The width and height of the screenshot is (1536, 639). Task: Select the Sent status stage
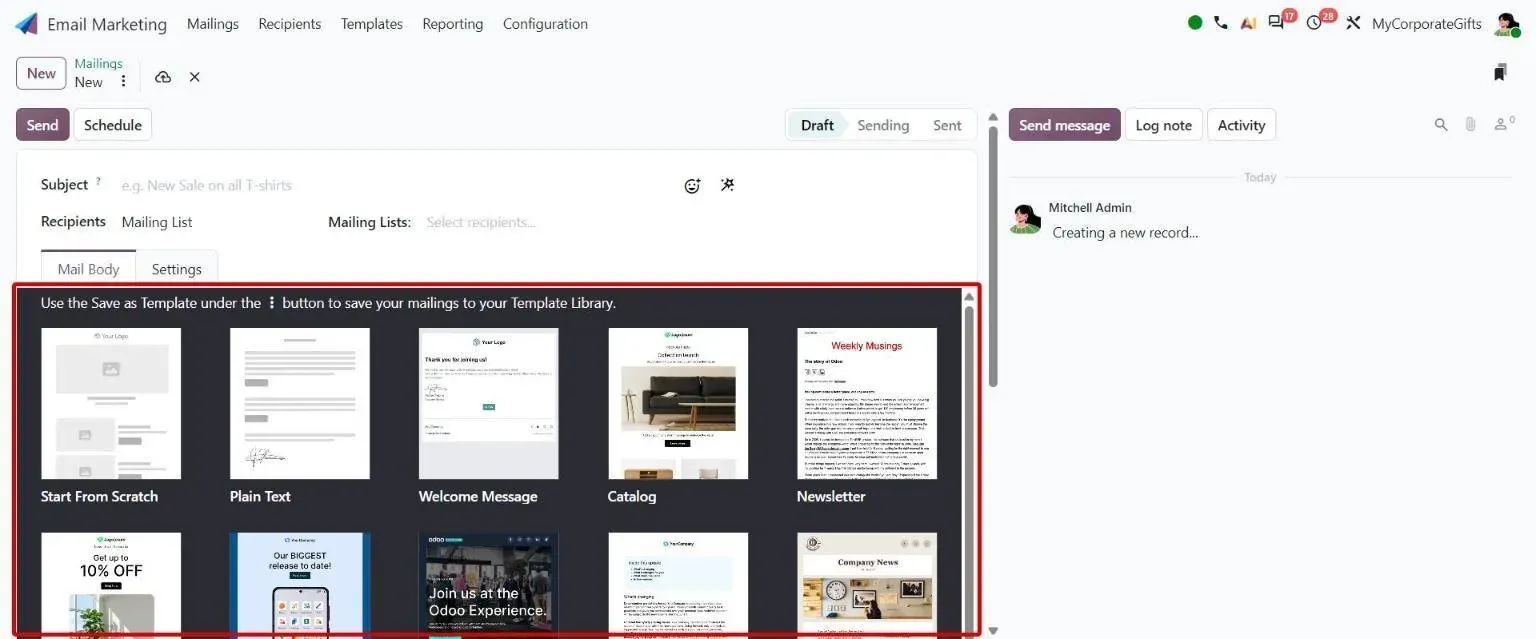[x=947, y=125]
